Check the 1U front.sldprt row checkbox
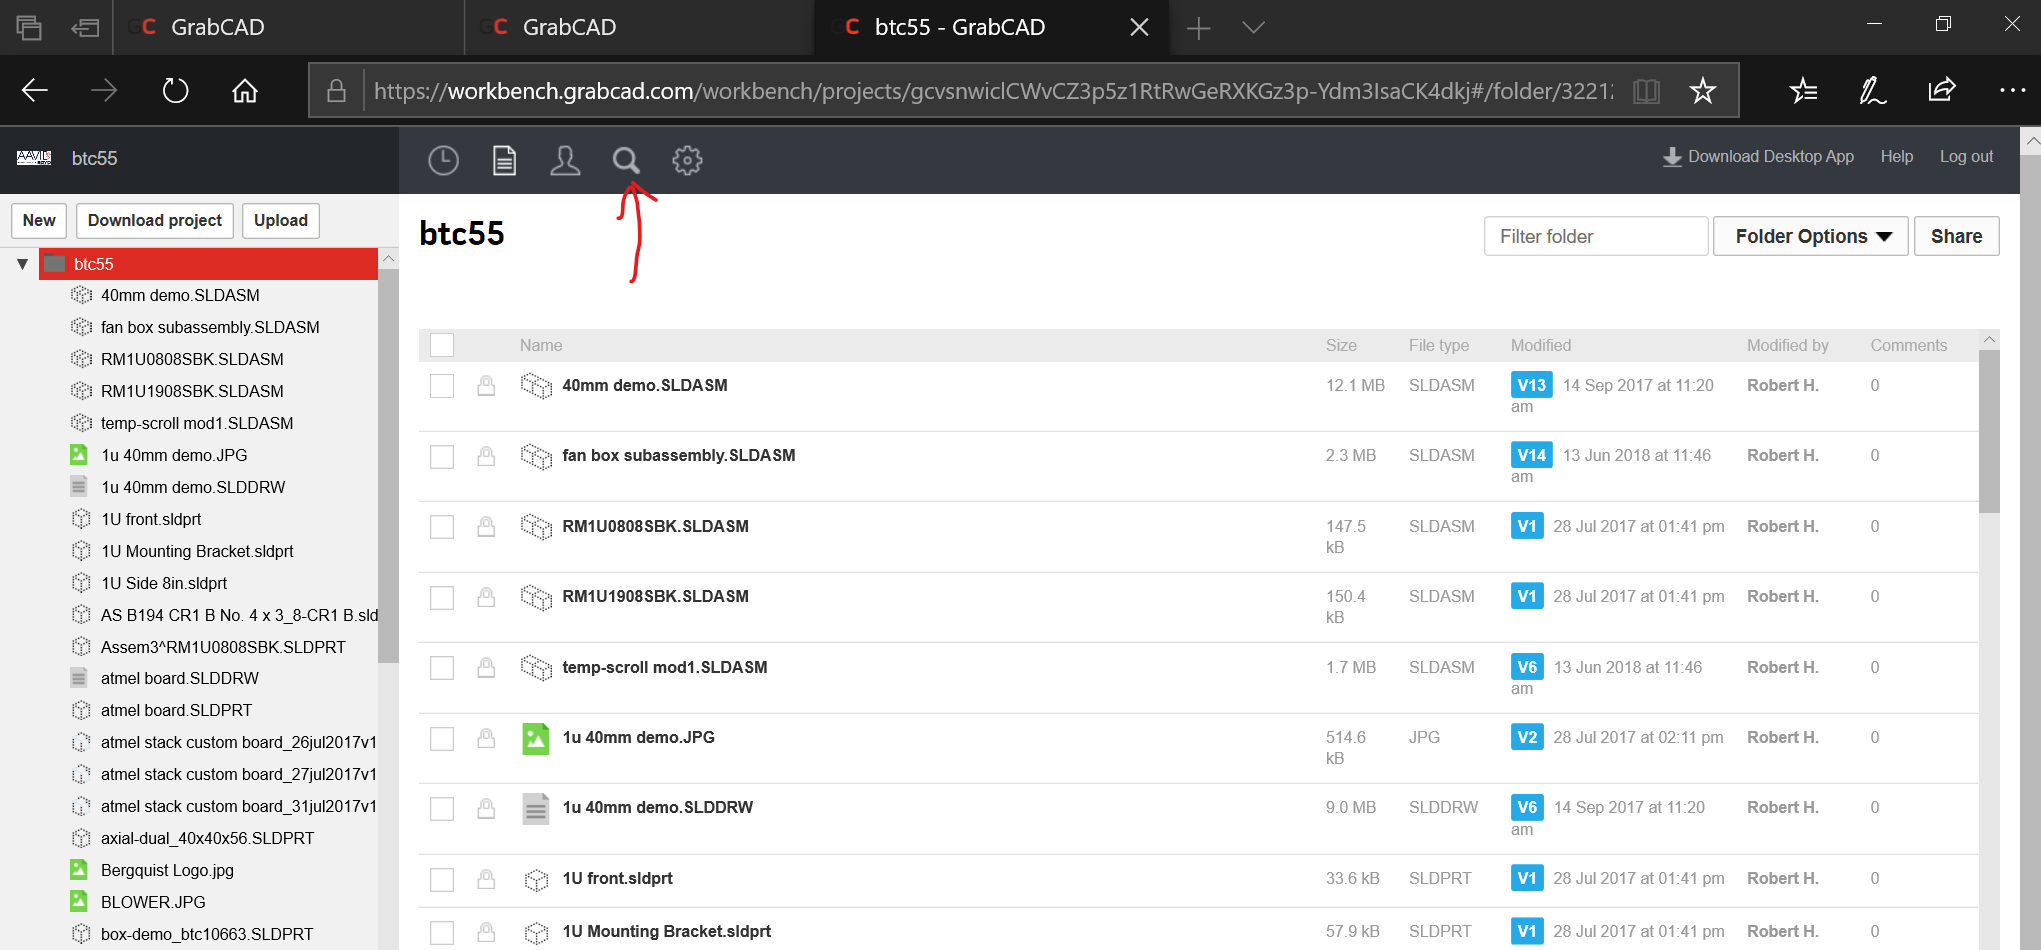The height and width of the screenshot is (950, 2041). point(442,880)
